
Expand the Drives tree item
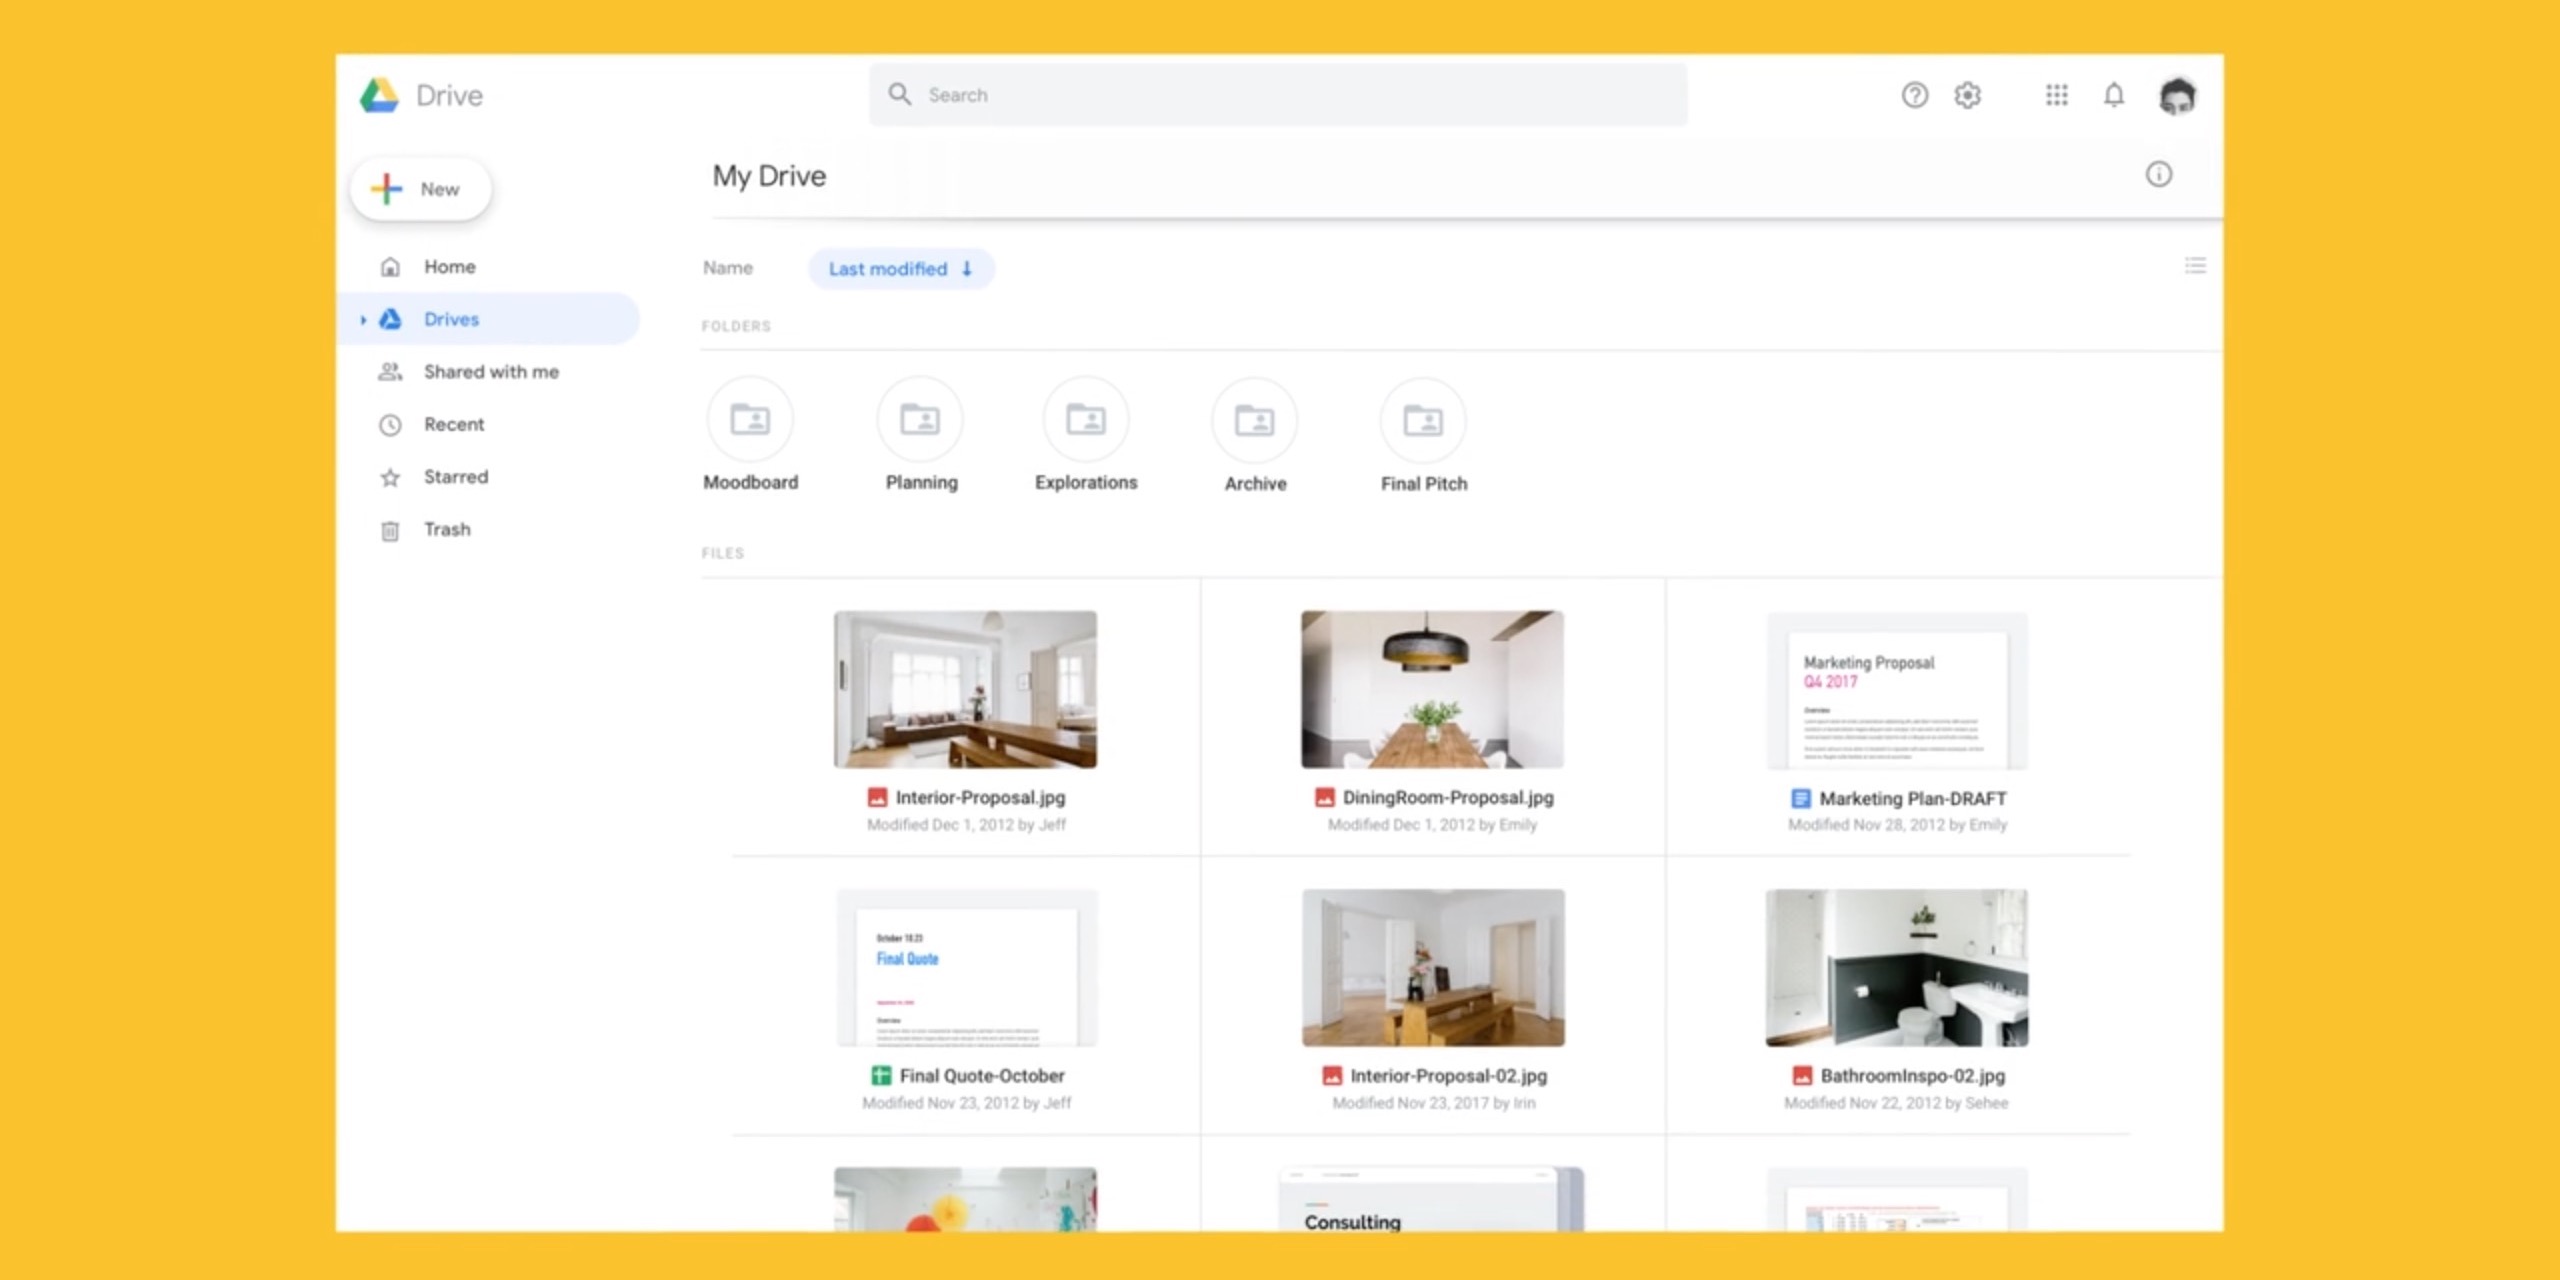(x=362, y=319)
